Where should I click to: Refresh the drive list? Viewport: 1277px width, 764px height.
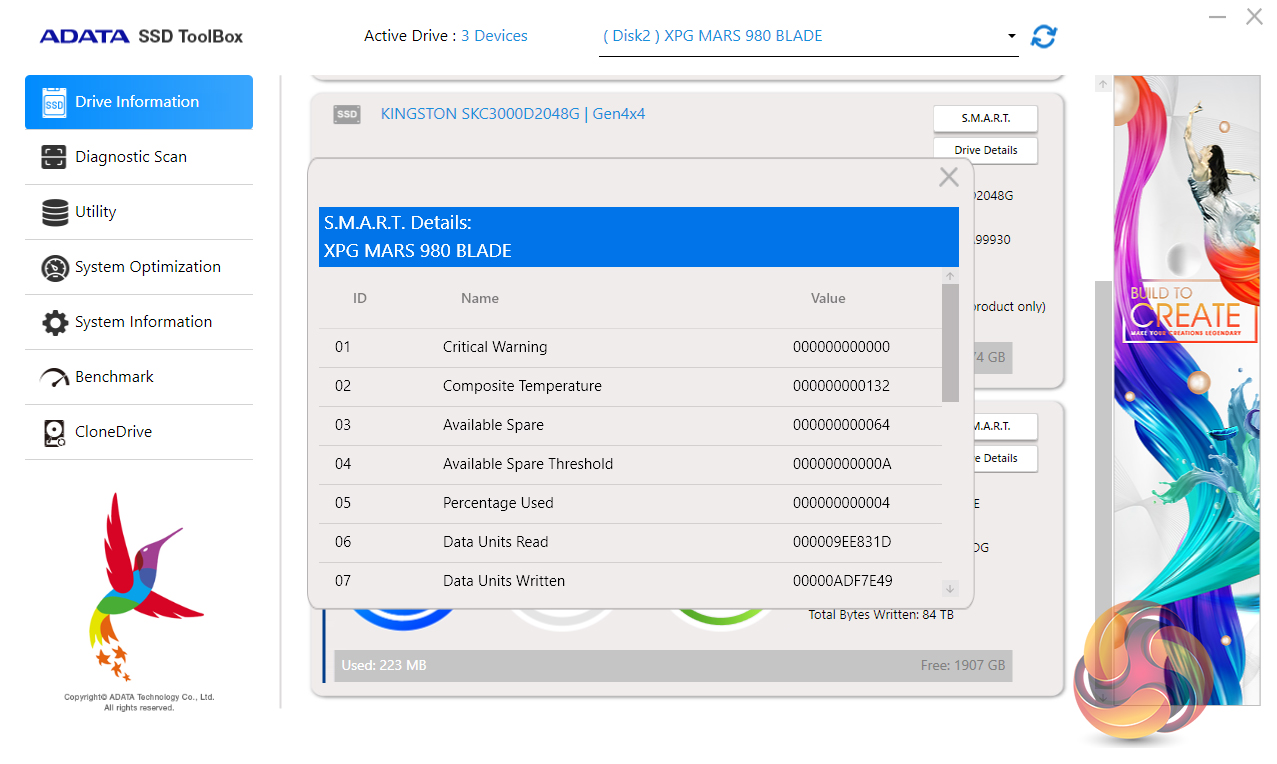1044,36
